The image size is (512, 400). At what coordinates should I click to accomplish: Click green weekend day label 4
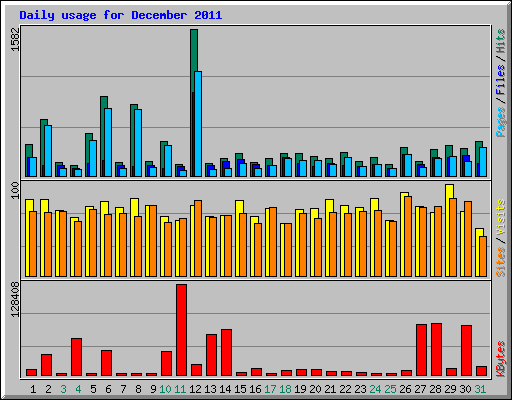(78, 389)
